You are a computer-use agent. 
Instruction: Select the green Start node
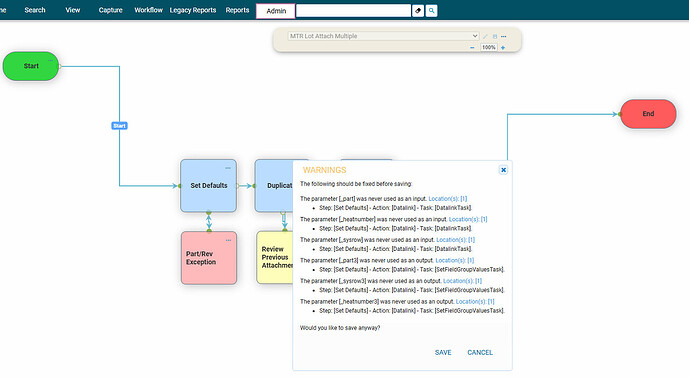[31, 66]
